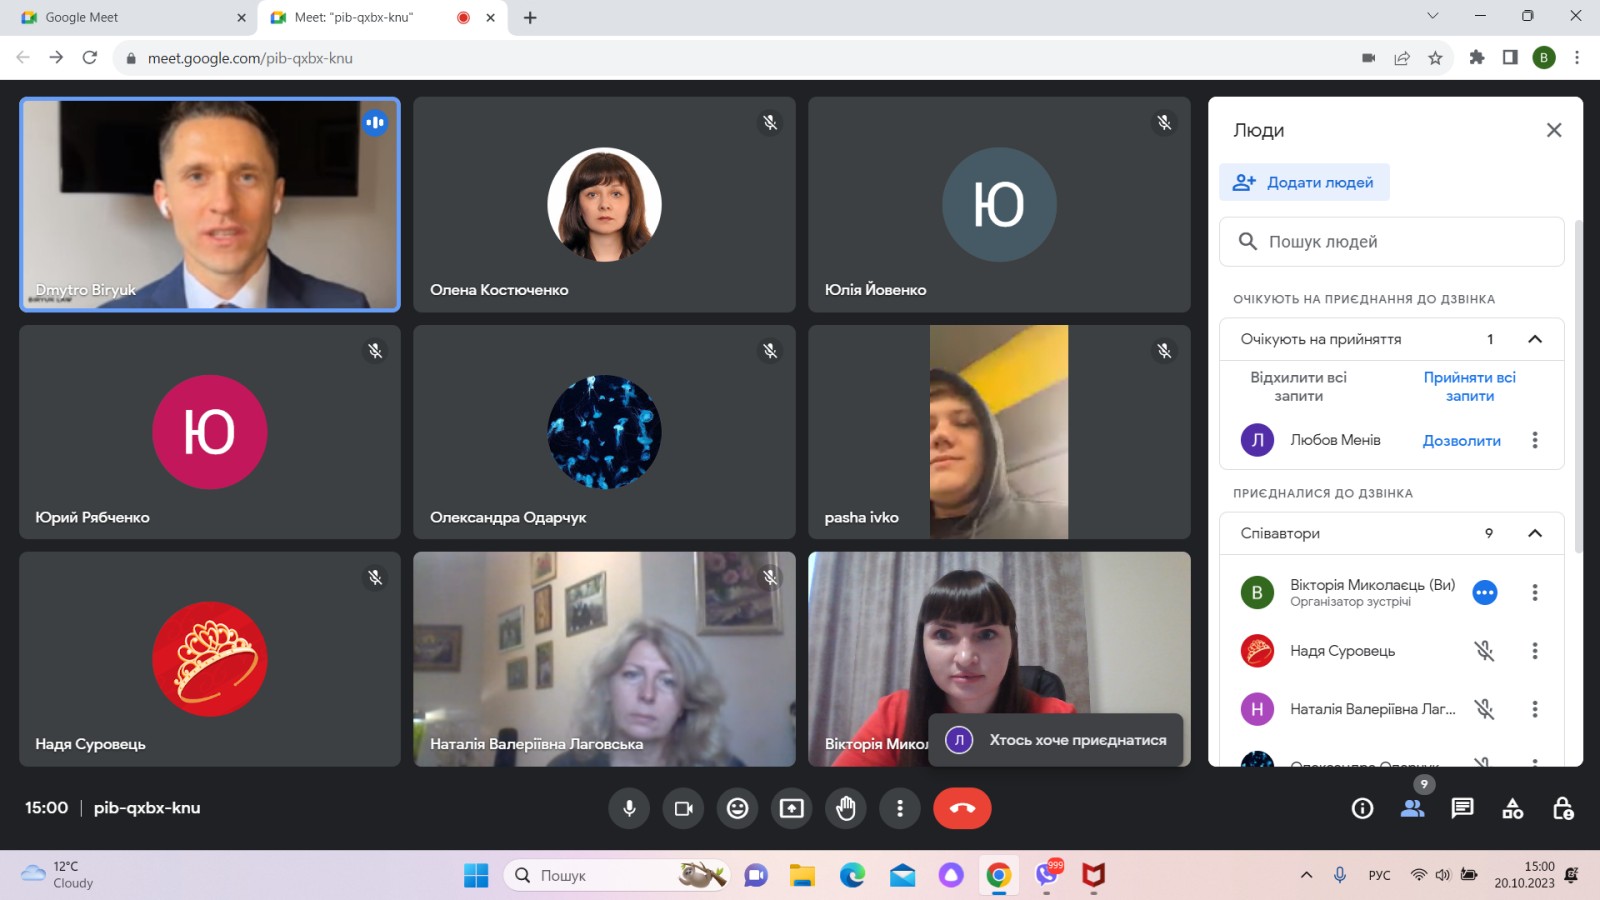Open meeting details info icon
Screen dimensions: 1600x900
point(1362,808)
